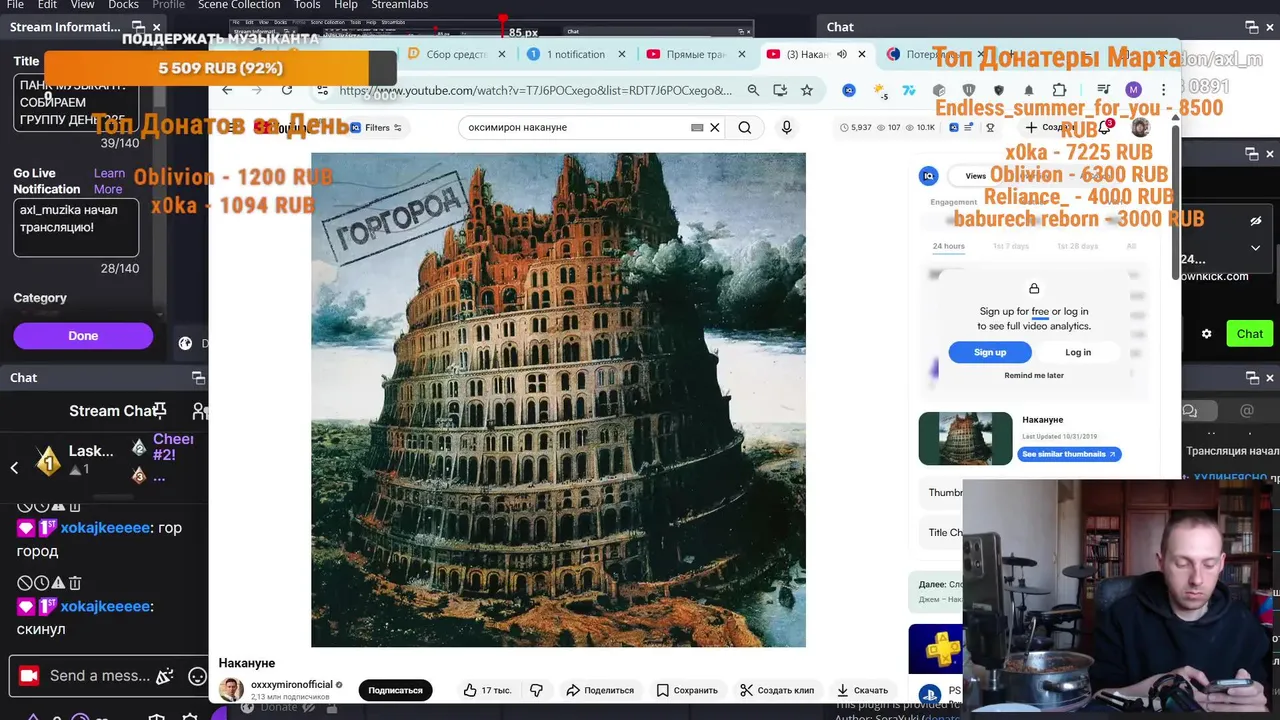Click the Сохранить save button
The width and height of the screenshot is (1280, 720).
pyautogui.click(x=687, y=690)
